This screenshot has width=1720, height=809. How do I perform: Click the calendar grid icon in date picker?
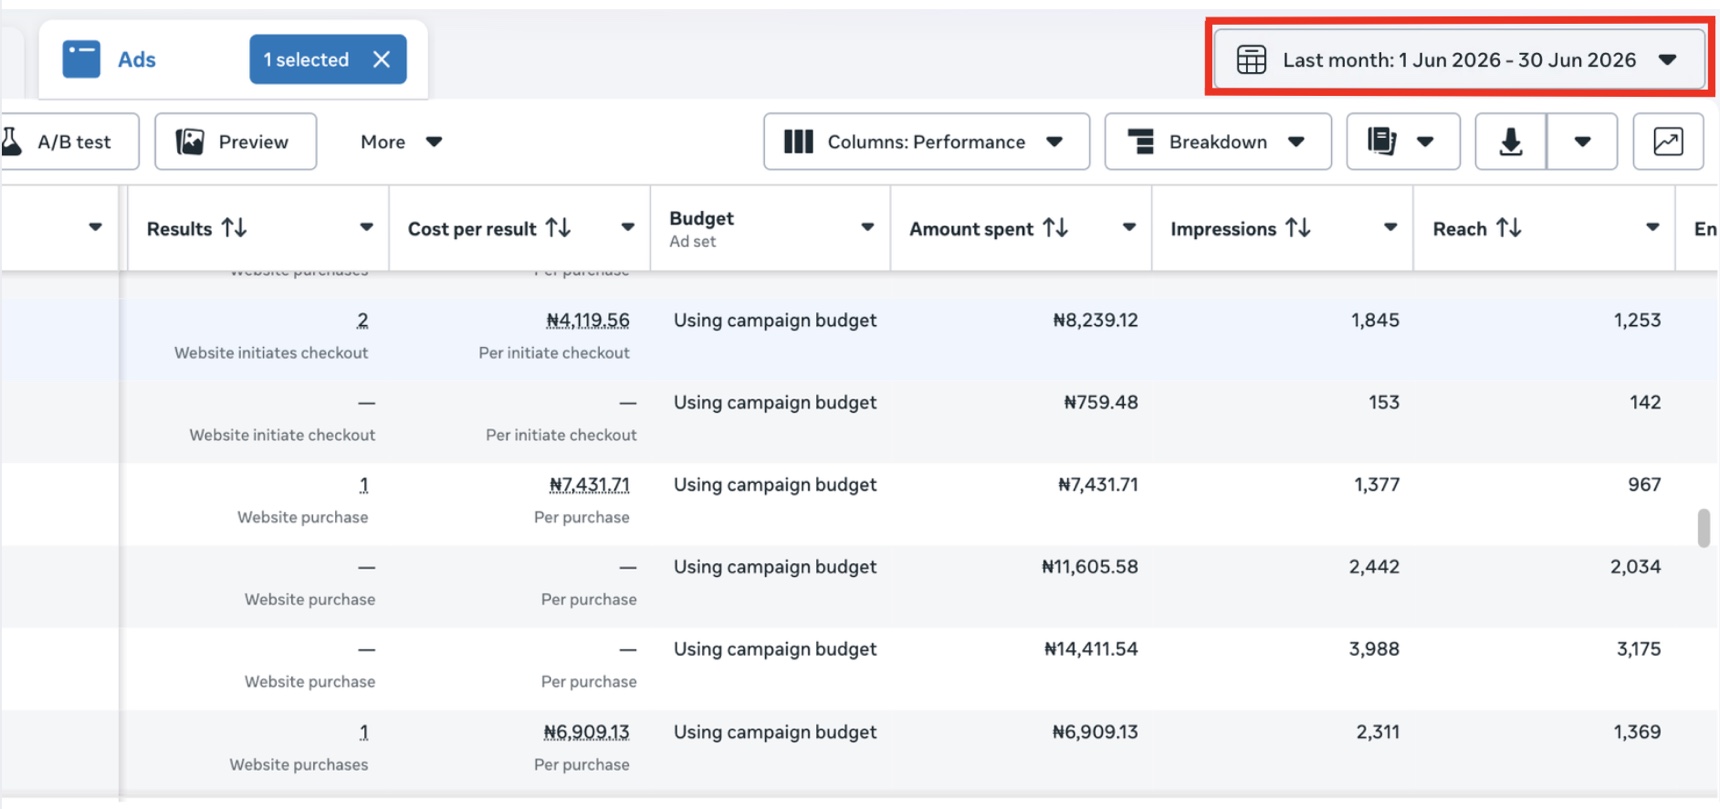1251,60
